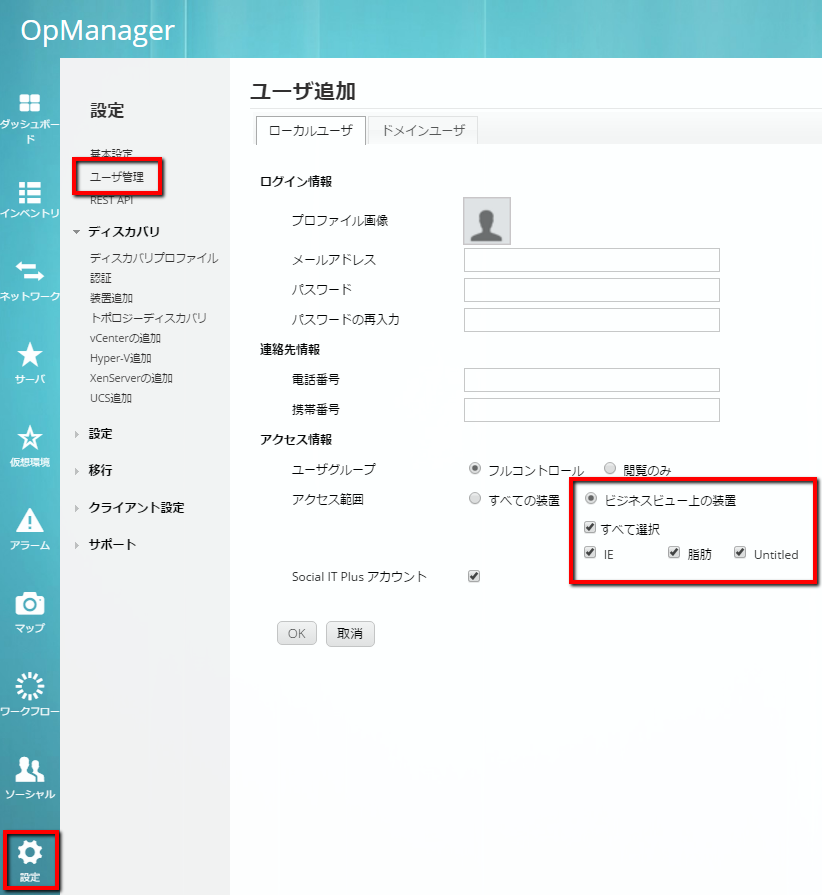Open Hyper-V追加 menu item
This screenshot has width=822, height=895.
120,358
